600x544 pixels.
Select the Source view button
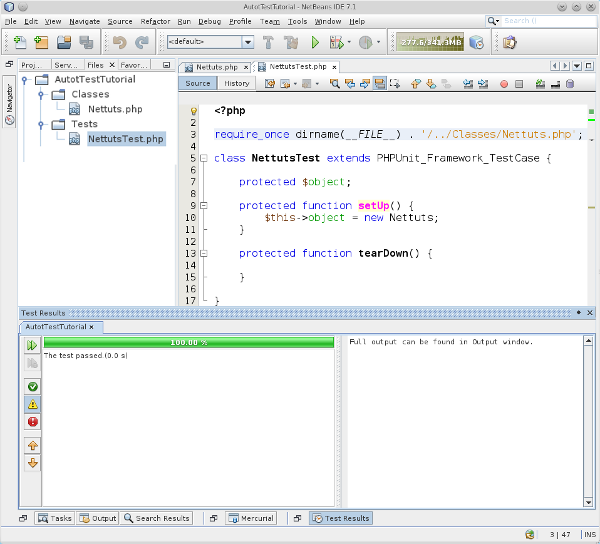(x=197, y=83)
